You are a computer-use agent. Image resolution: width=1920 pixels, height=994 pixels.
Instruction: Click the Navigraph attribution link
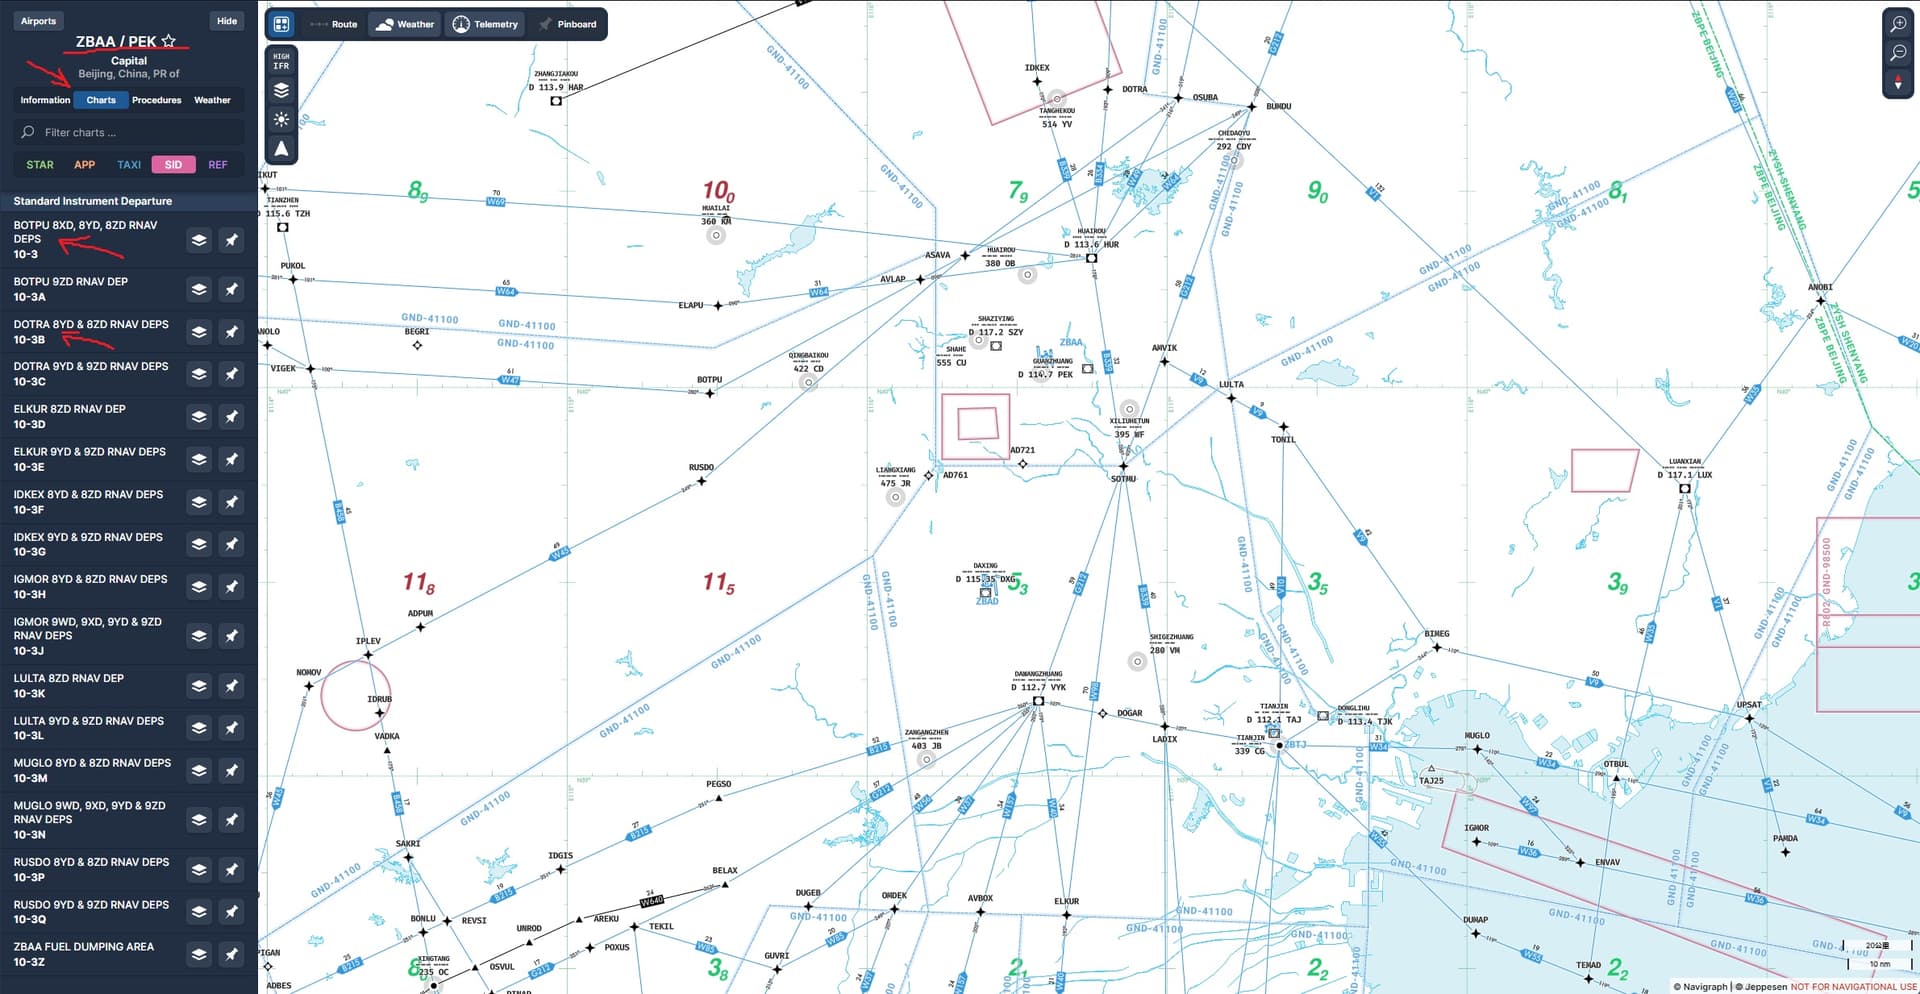[x=1700, y=987]
